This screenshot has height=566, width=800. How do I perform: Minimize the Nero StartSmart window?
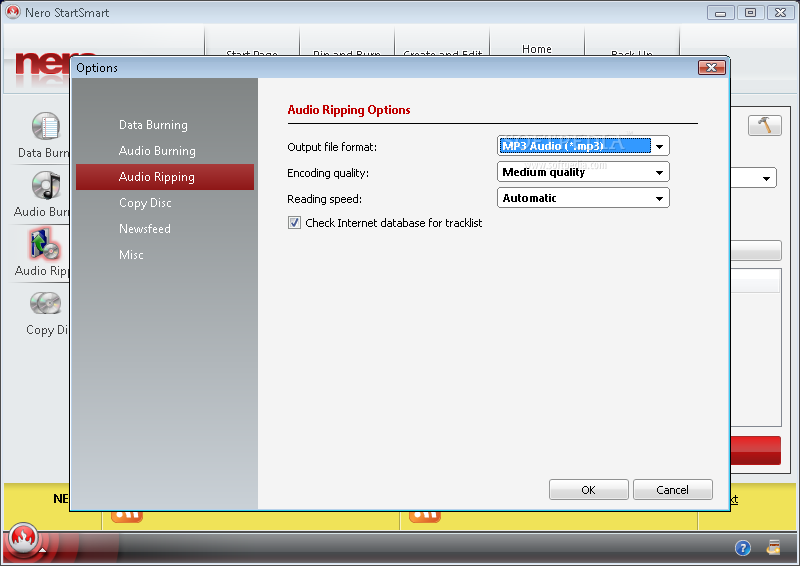[720, 13]
